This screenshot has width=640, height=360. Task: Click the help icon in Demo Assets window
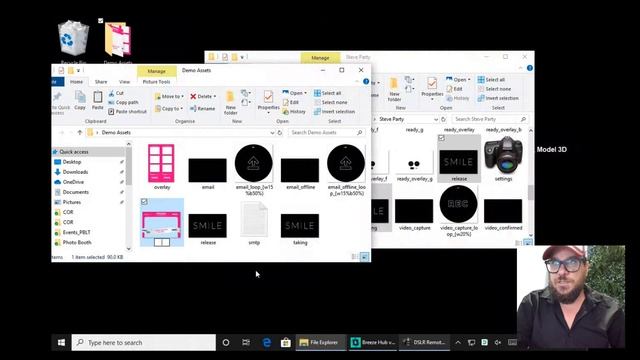click(x=366, y=82)
